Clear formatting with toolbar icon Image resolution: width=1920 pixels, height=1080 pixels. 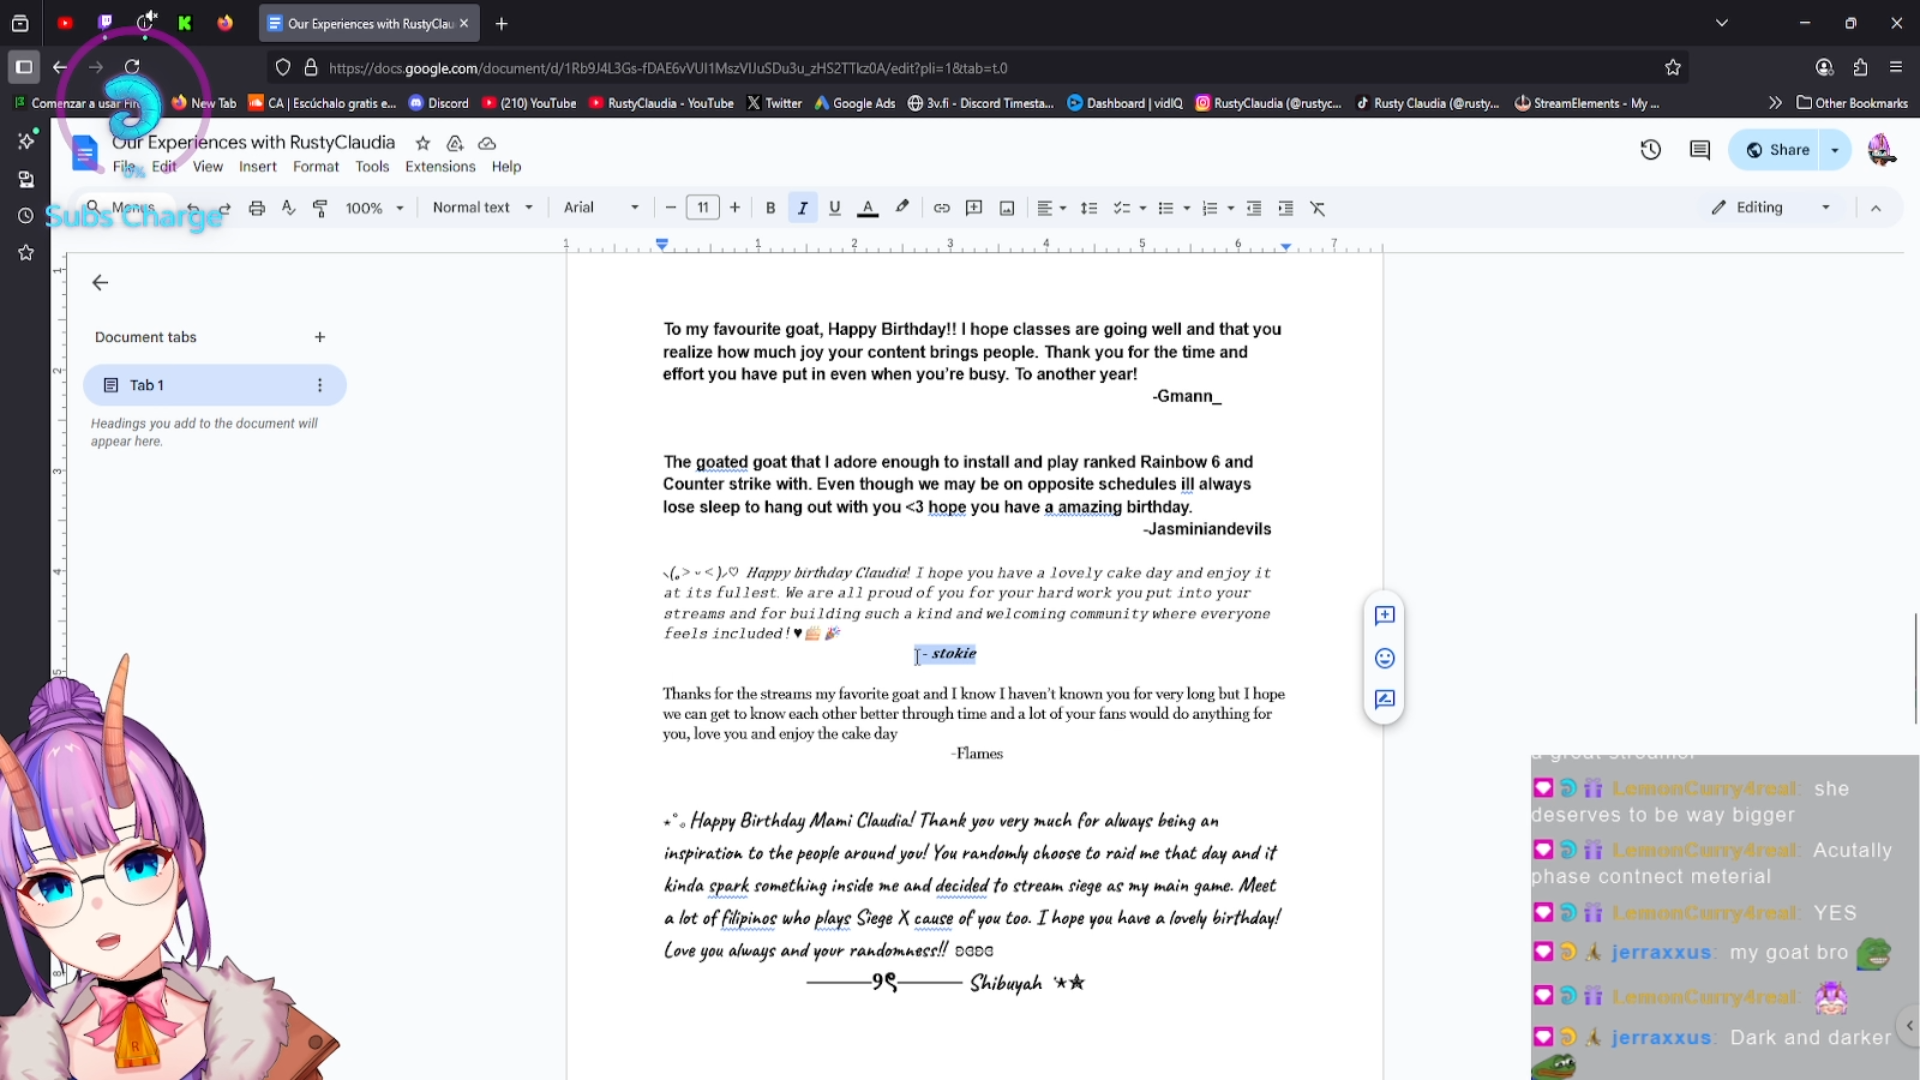coord(1318,208)
